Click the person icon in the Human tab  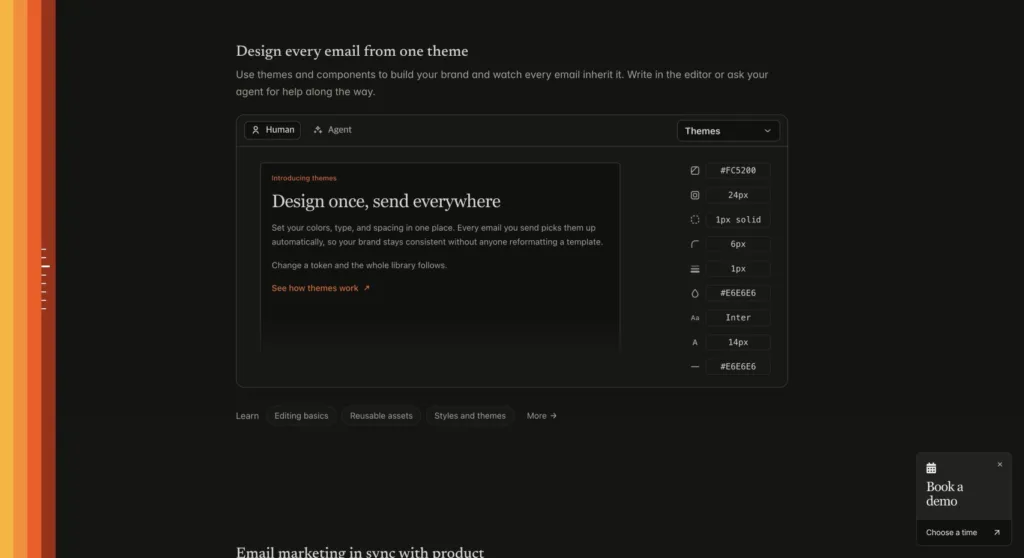point(256,130)
